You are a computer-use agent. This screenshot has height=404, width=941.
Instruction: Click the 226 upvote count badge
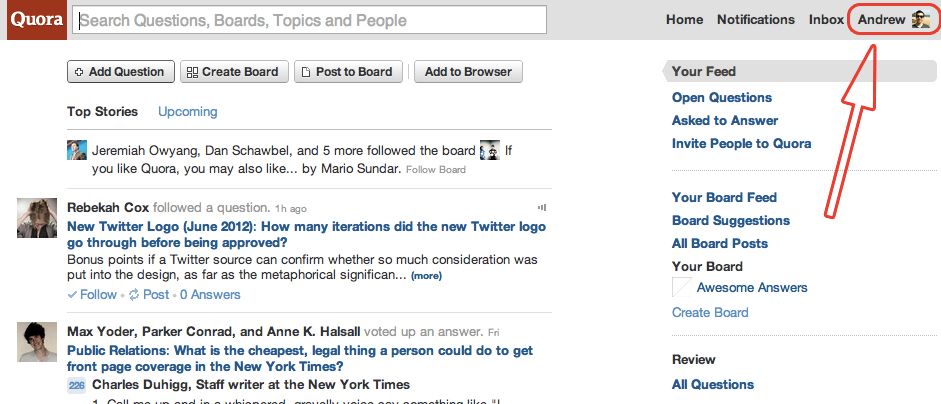(76, 385)
